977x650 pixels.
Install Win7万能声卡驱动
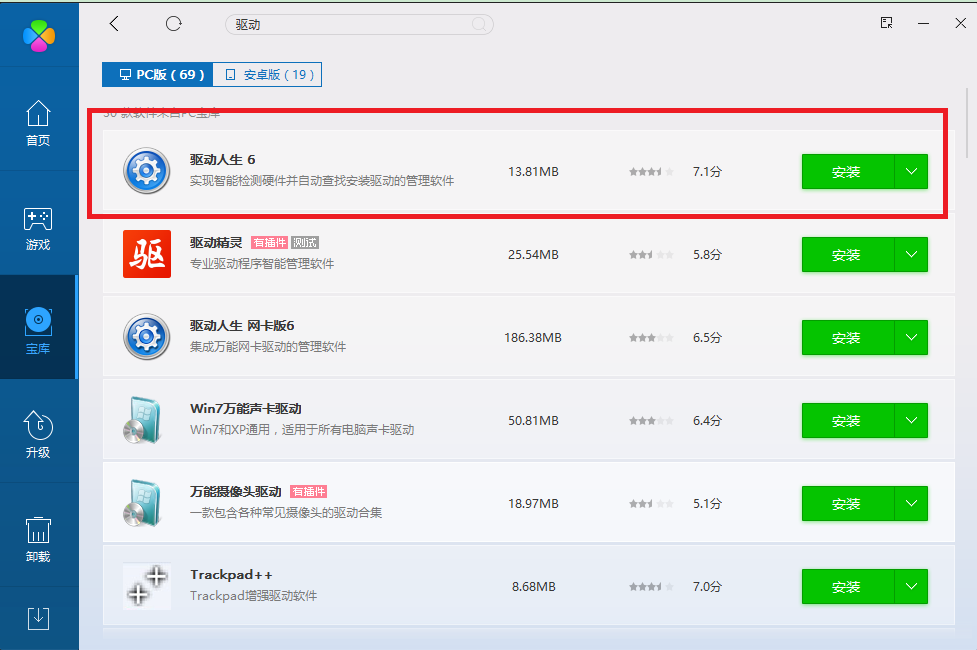[x=848, y=421]
